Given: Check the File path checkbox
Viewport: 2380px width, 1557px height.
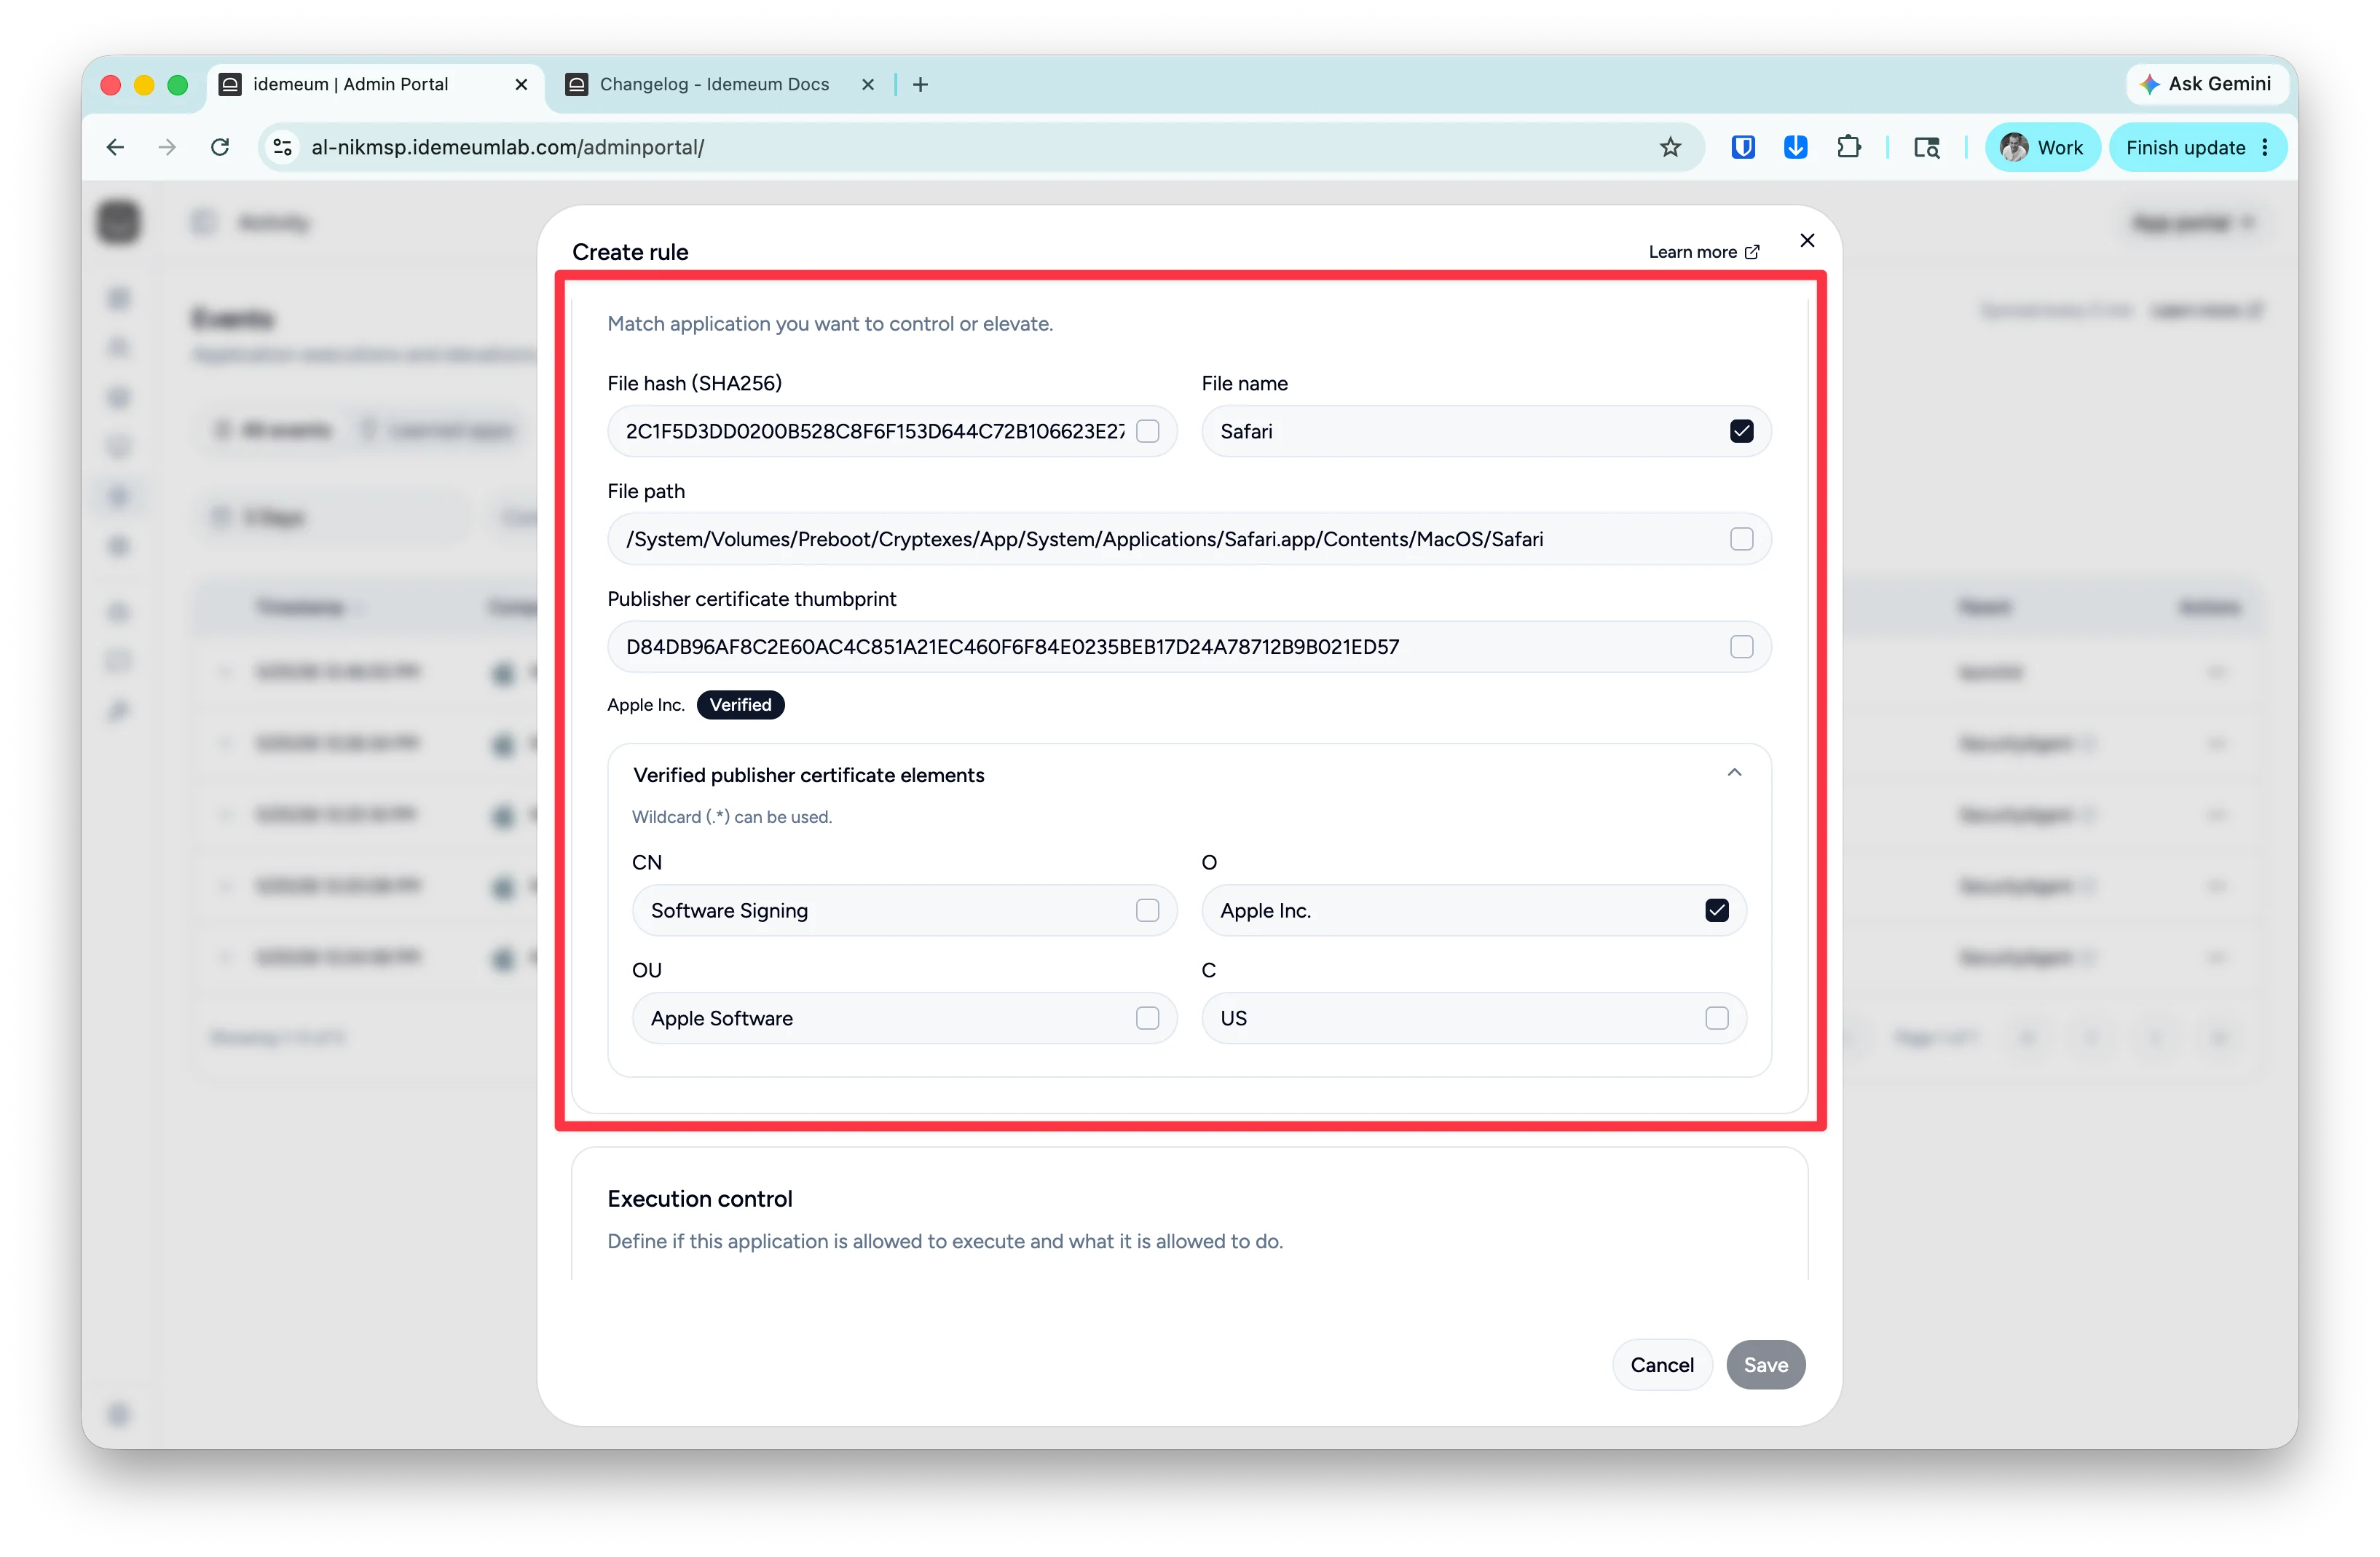Looking at the screenshot, I should click(x=1741, y=539).
